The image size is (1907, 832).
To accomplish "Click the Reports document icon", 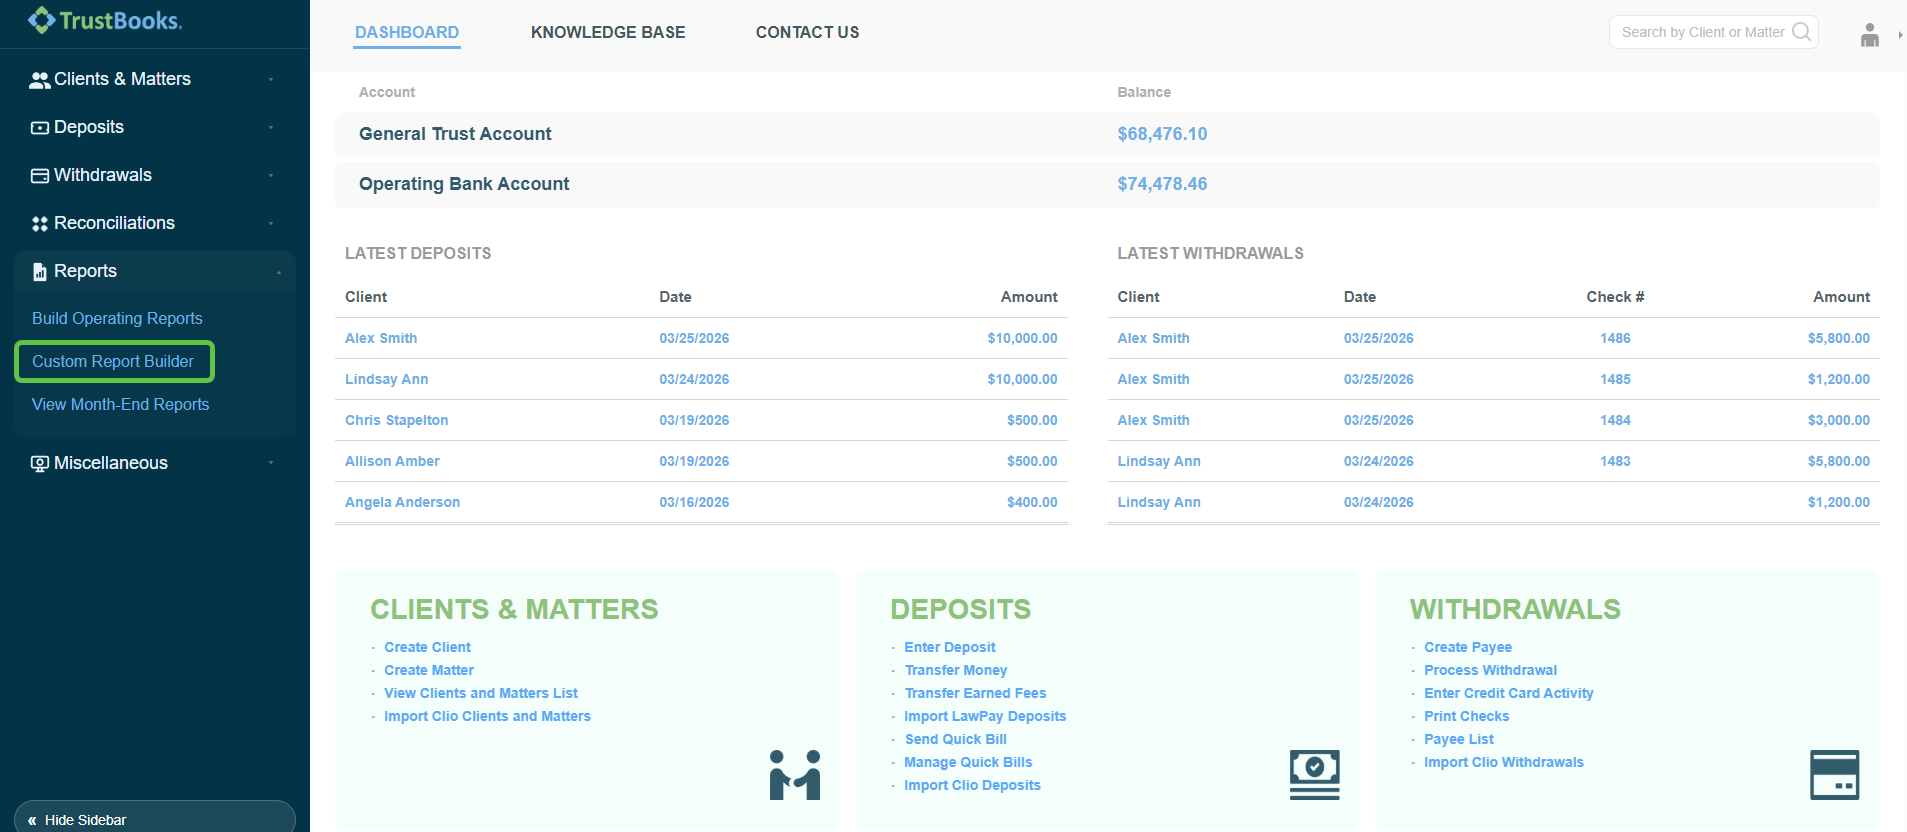I will click(x=40, y=272).
